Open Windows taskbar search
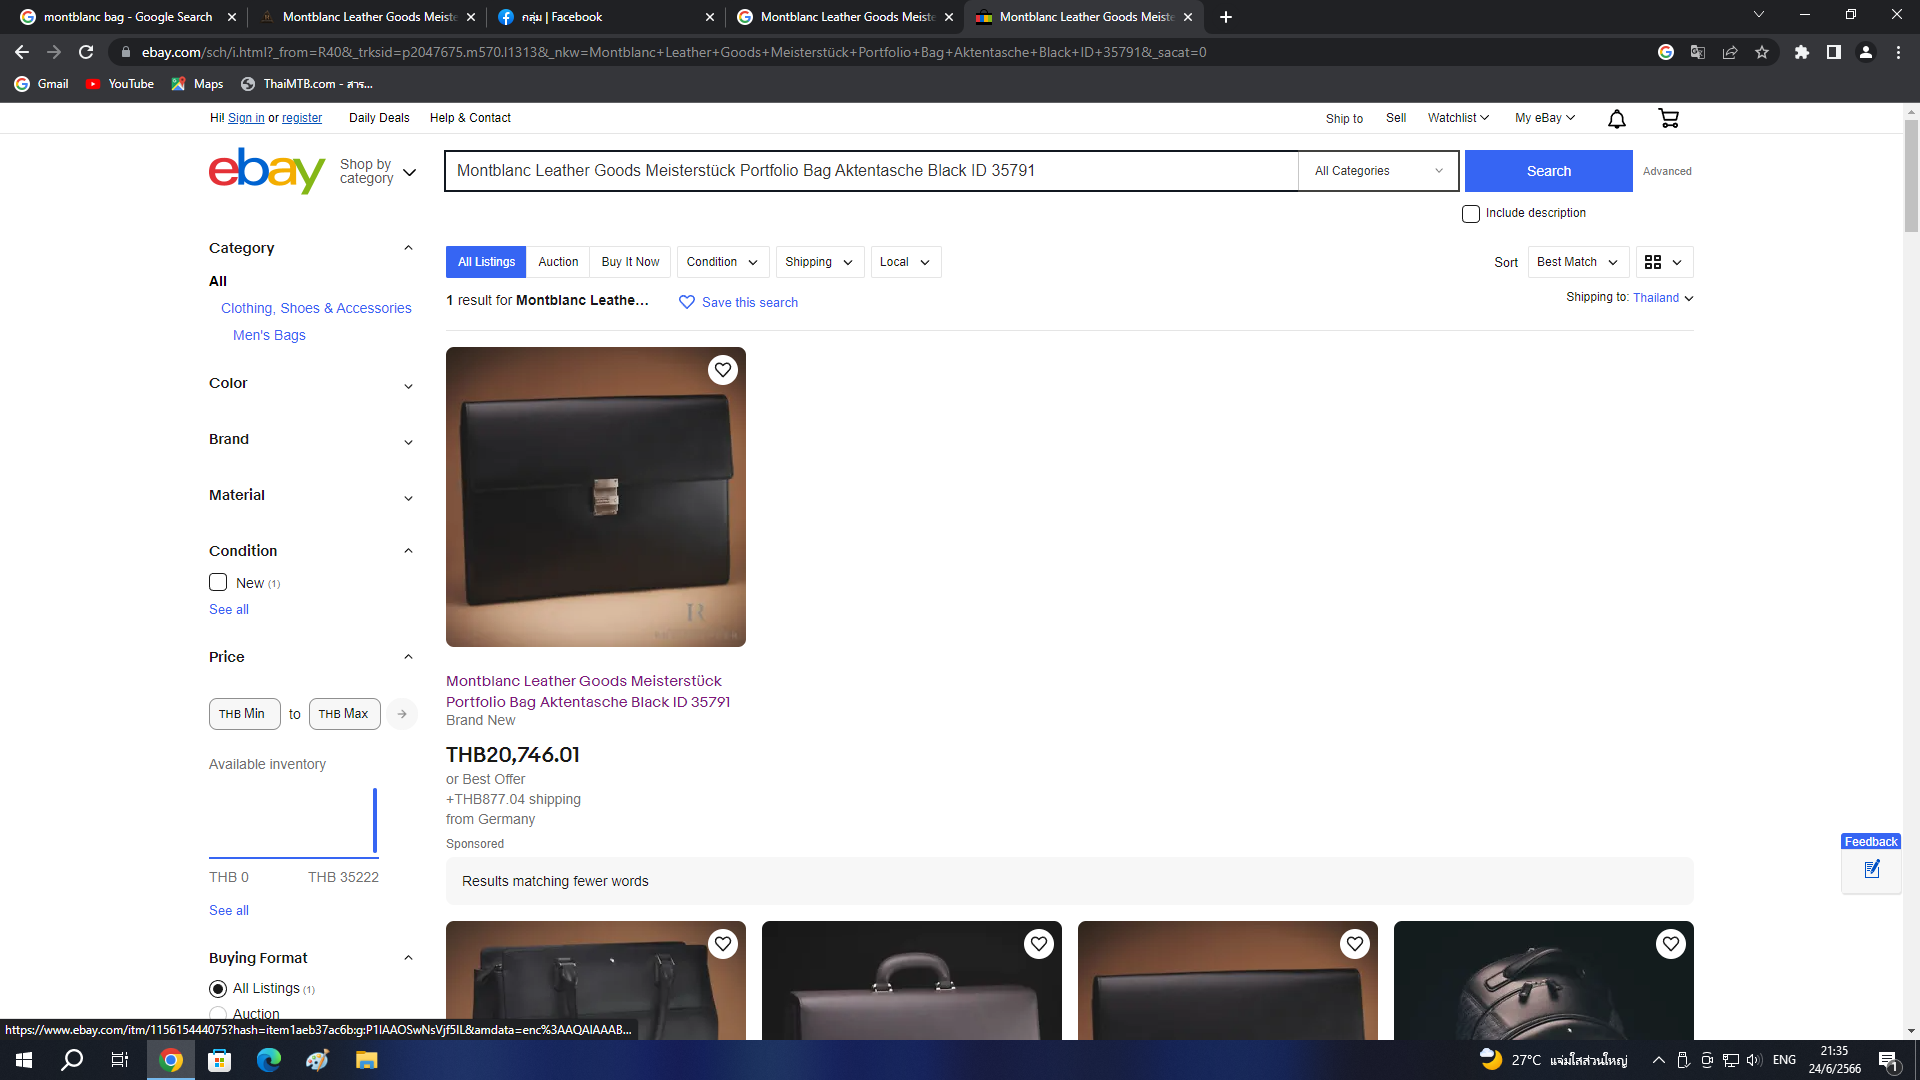Image resolution: width=1920 pixels, height=1080 pixels. coord(72,1060)
